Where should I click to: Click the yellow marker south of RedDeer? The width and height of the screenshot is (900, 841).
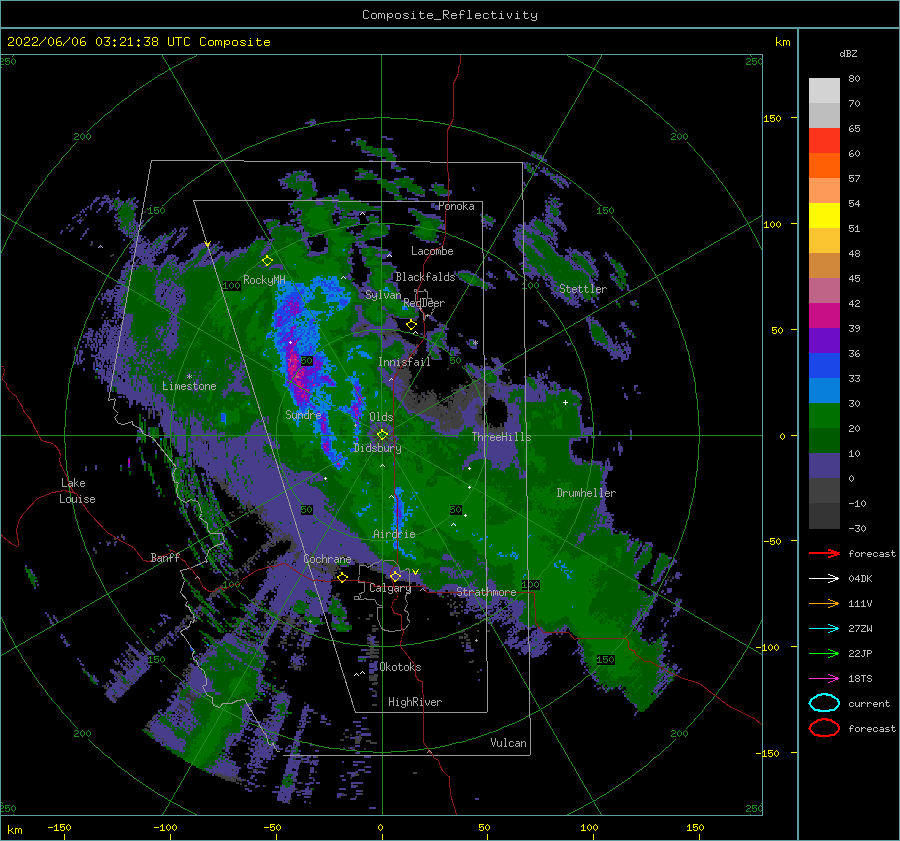(x=411, y=325)
